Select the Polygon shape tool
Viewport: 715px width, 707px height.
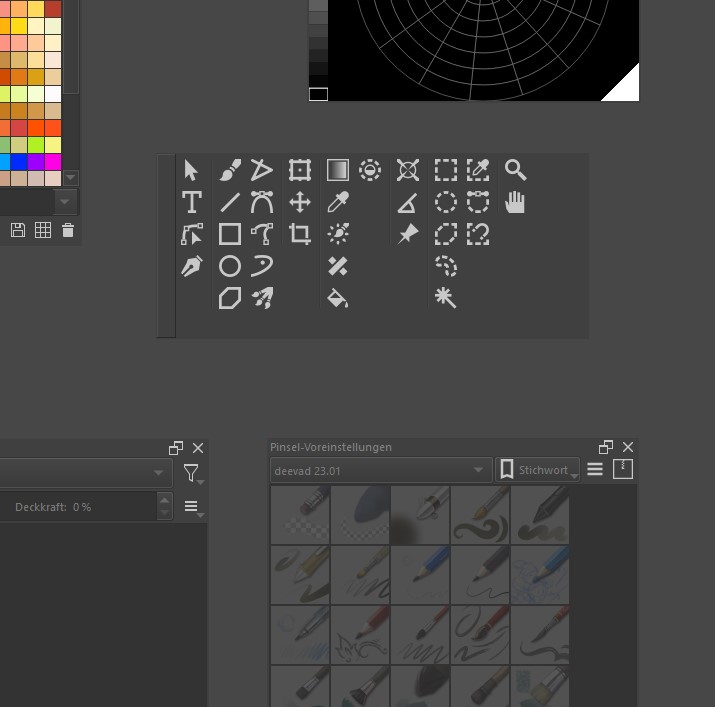click(230, 298)
